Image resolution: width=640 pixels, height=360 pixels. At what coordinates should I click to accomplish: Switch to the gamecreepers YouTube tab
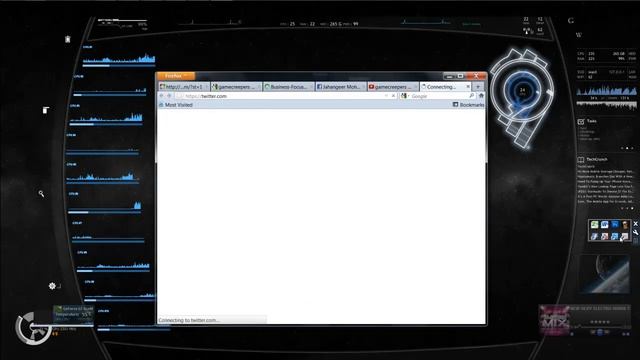coord(393,87)
